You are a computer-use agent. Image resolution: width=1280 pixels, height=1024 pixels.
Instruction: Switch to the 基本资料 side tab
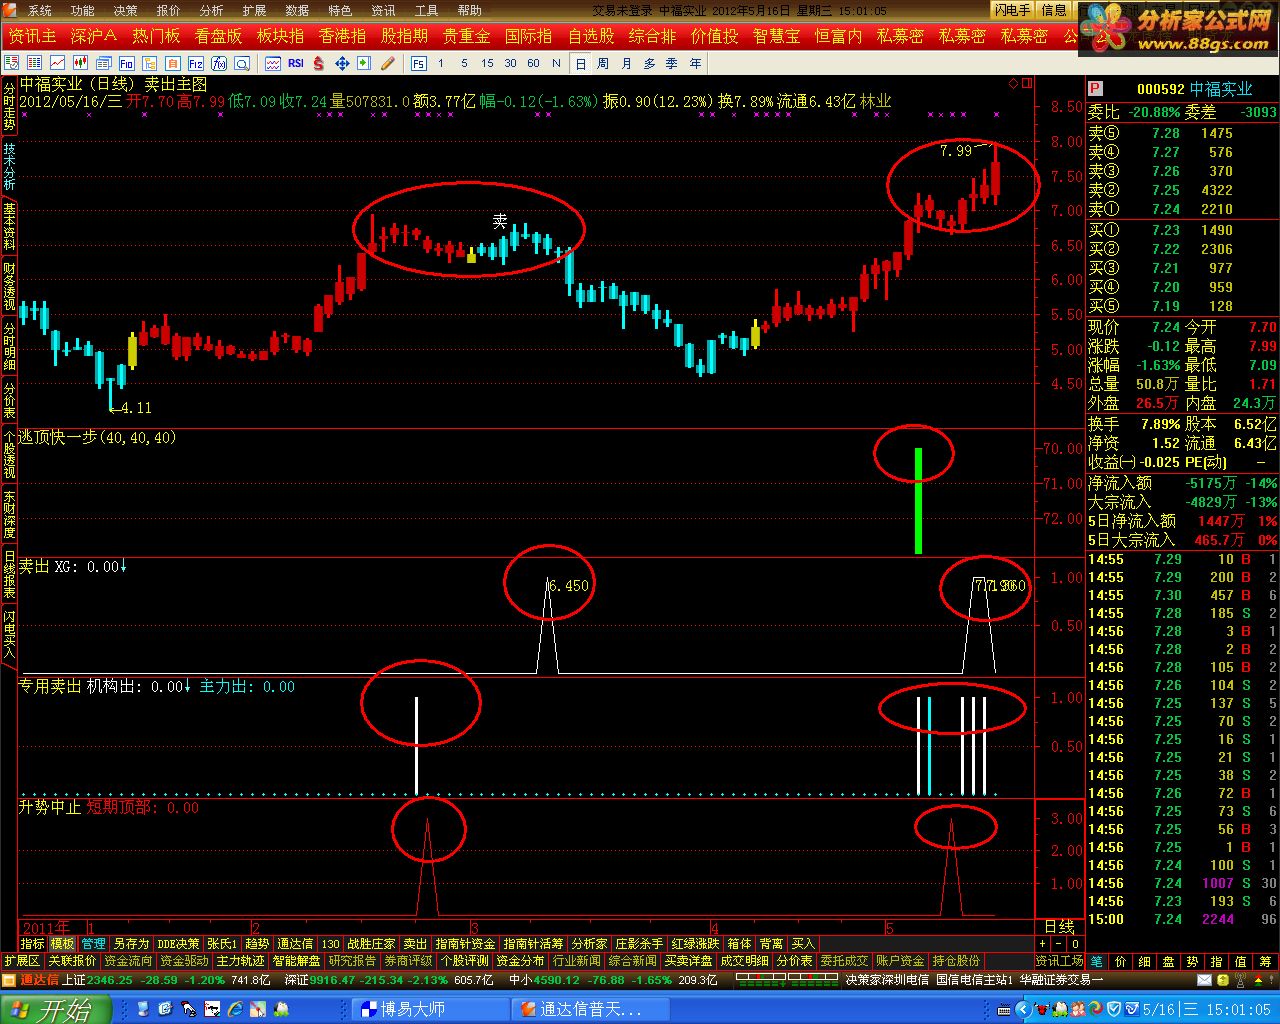[x=9, y=226]
